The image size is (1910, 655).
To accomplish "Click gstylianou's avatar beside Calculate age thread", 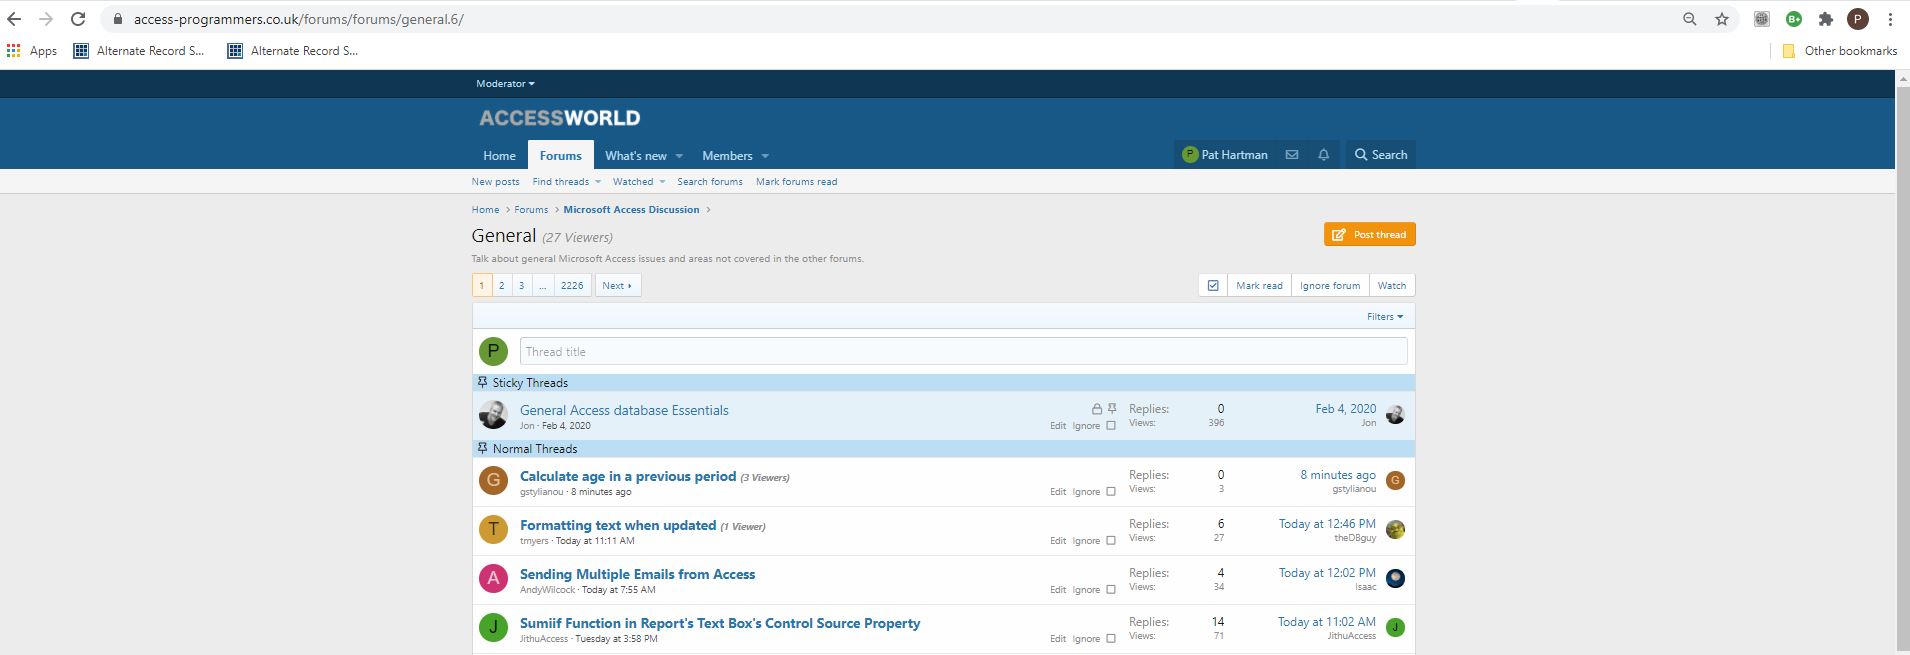I will pyautogui.click(x=493, y=481).
